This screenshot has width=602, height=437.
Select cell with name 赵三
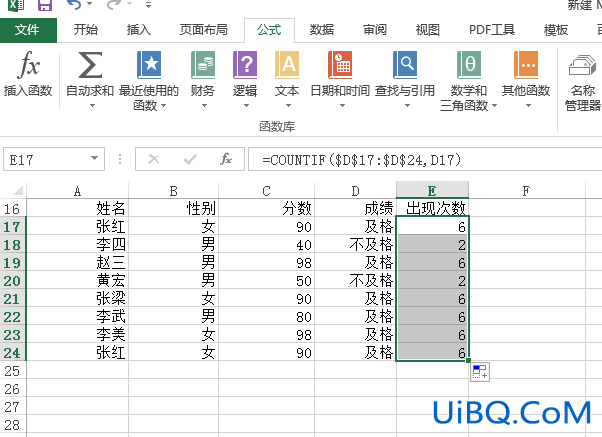(x=77, y=262)
